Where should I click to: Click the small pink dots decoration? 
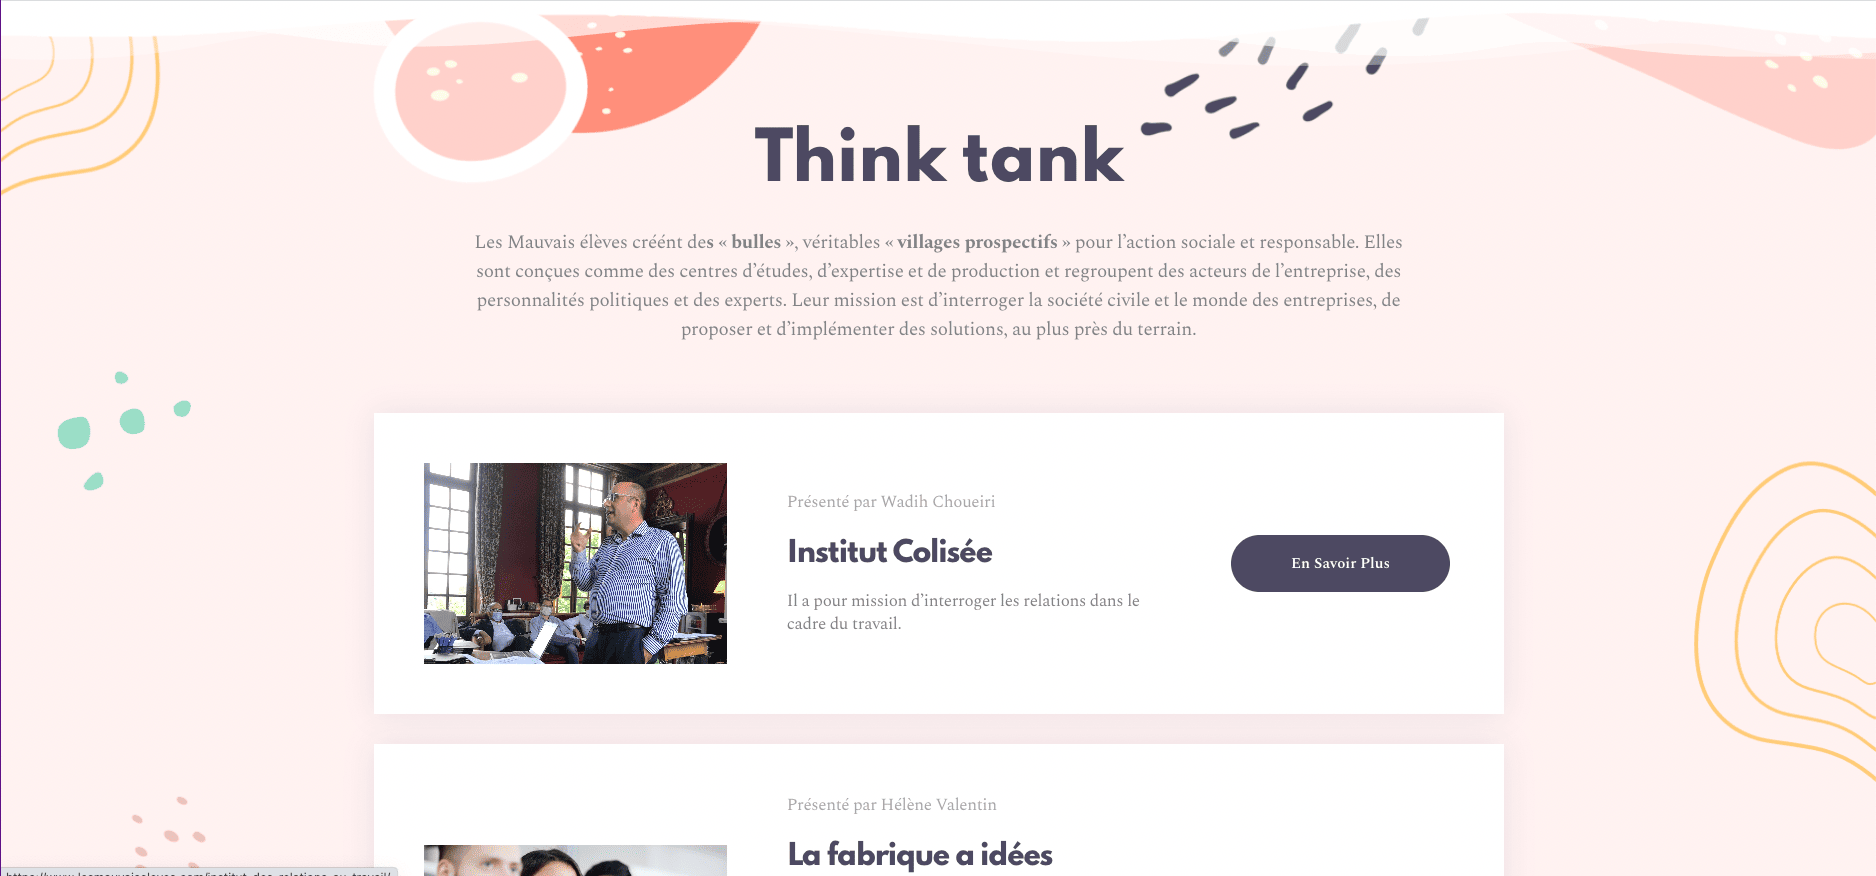pyautogui.click(x=168, y=832)
